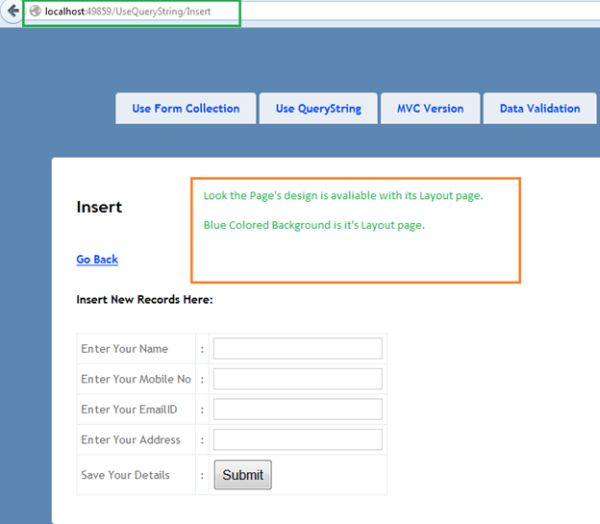Focus the Enter Your EmailID field
This screenshot has width=600, height=524.
[298, 409]
